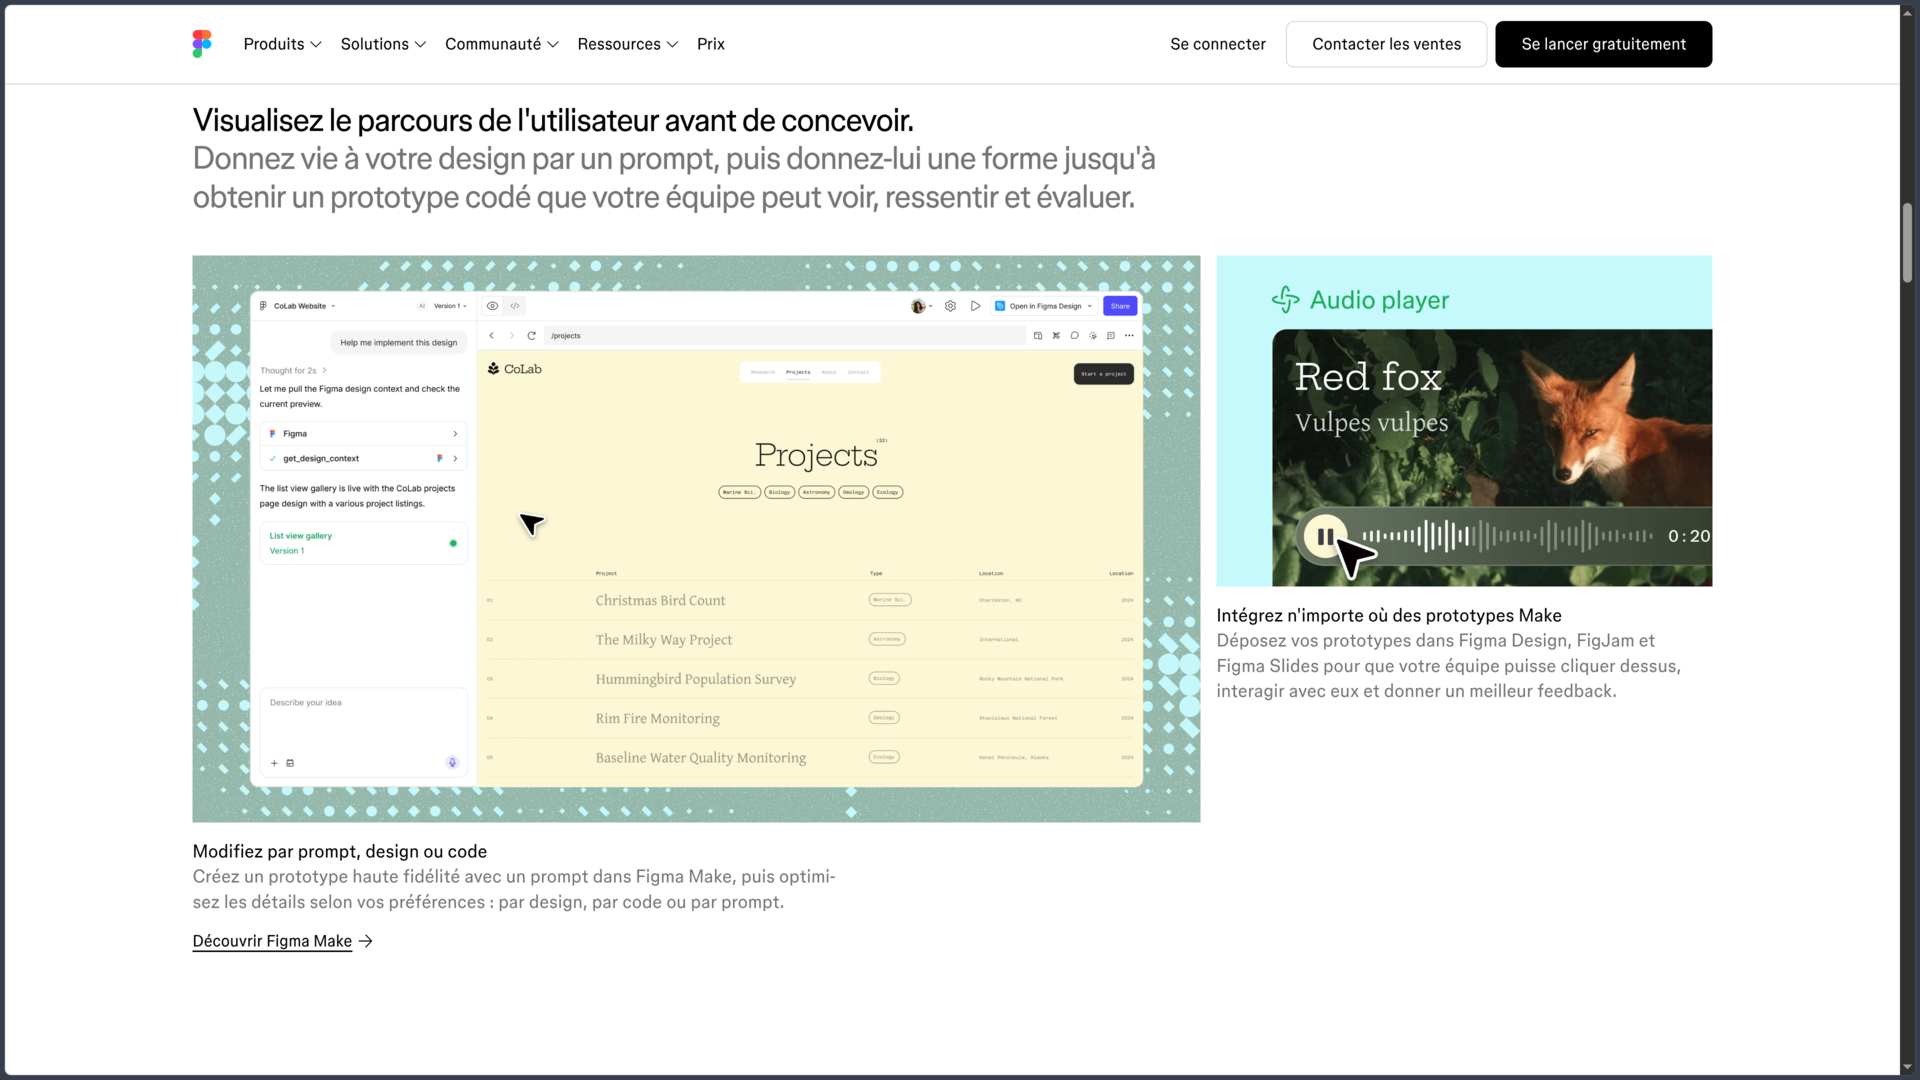The width and height of the screenshot is (1920, 1080).
Task: Click the preview back arrow
Action: 491,335
